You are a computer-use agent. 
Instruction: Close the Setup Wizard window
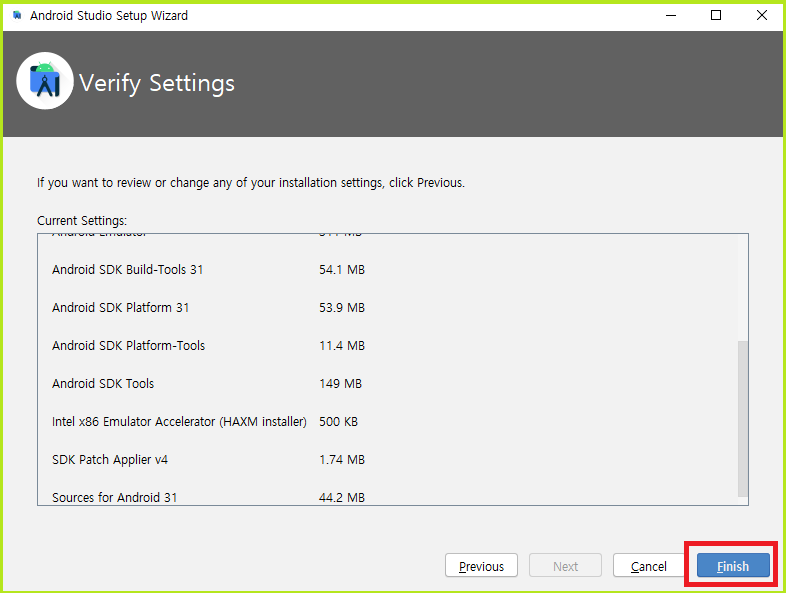pyautogui.click(x=761, y=15)
